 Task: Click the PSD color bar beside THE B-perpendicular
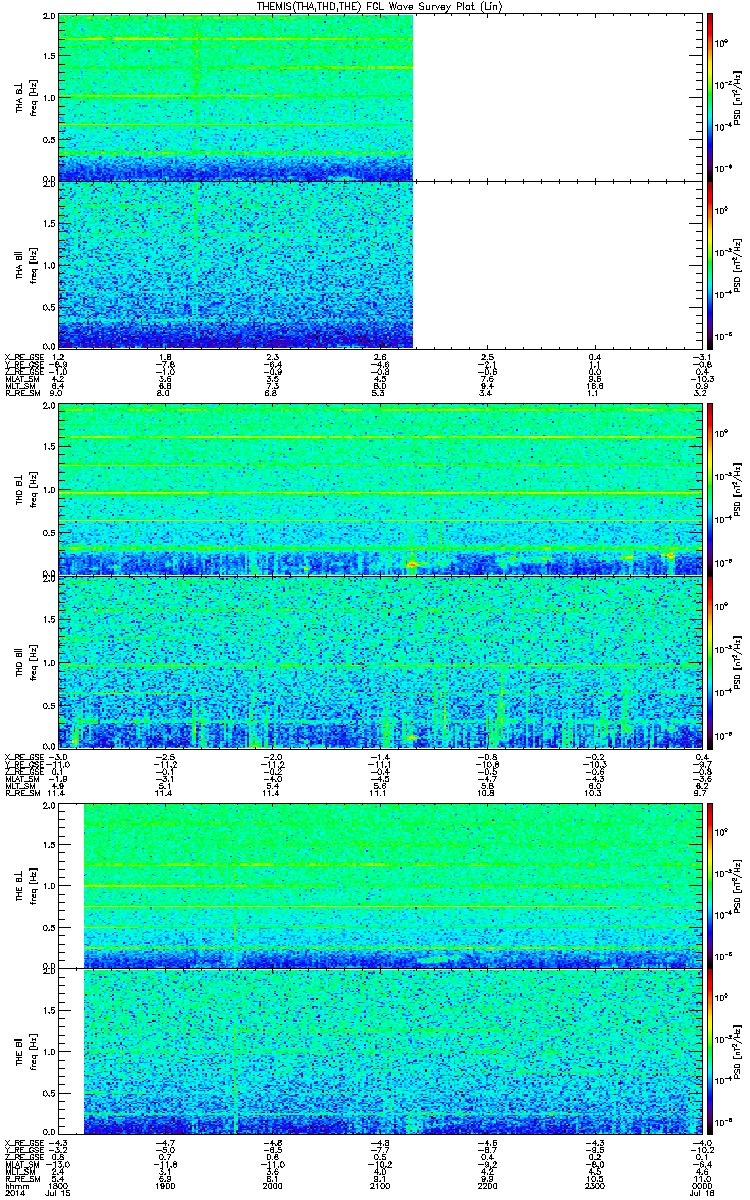tap(710, 885)
